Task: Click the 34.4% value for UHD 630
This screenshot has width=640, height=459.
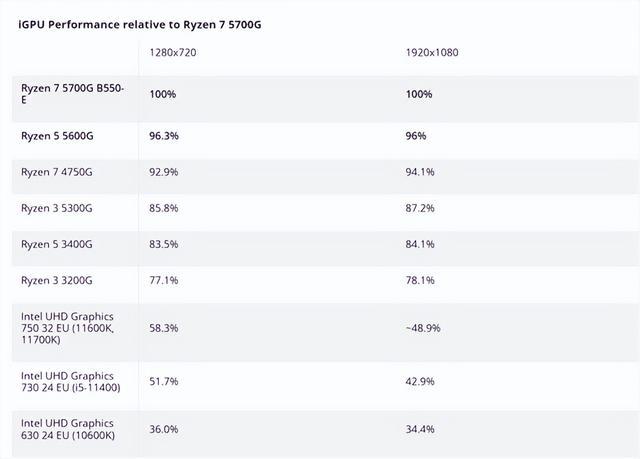Action: [x=421, y=429]
